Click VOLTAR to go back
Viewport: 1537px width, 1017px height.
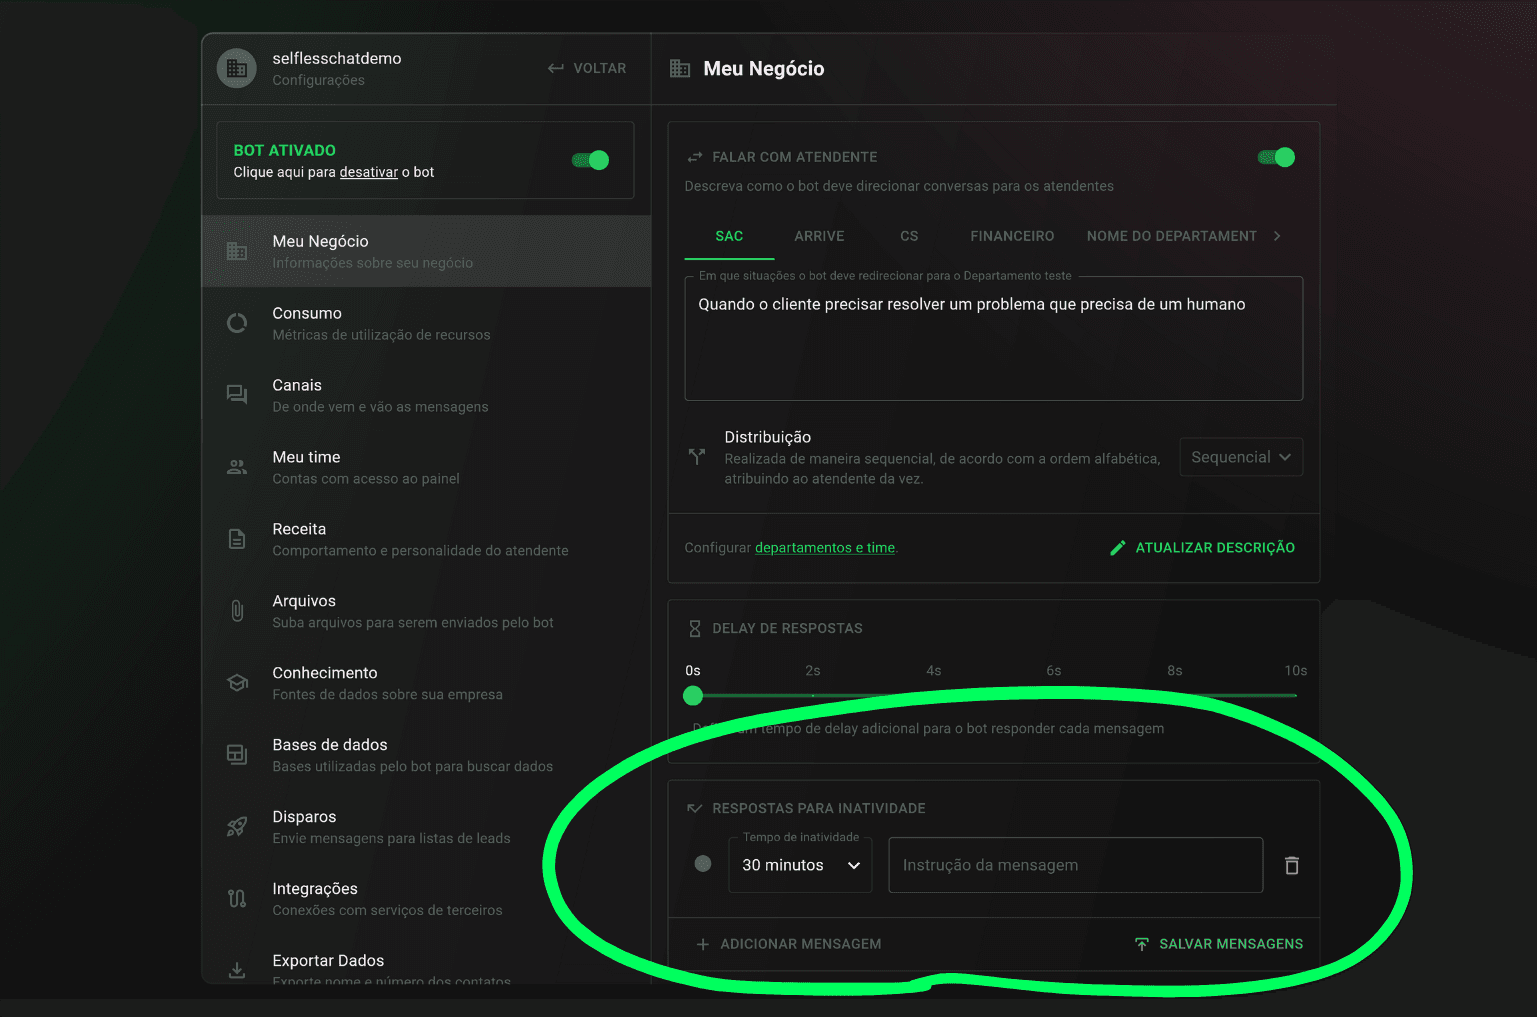point(587,68)
